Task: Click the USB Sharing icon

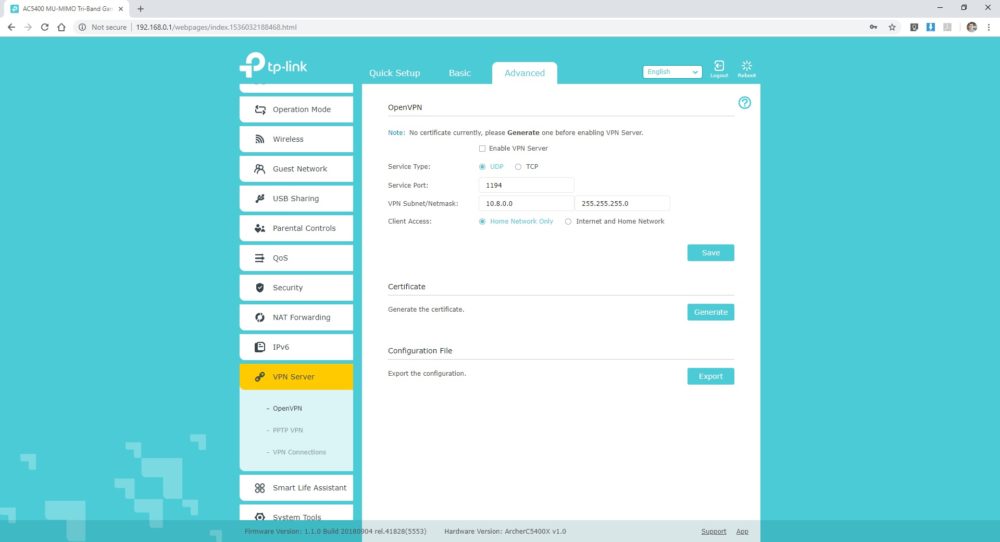Action: [x=260, y=198]
